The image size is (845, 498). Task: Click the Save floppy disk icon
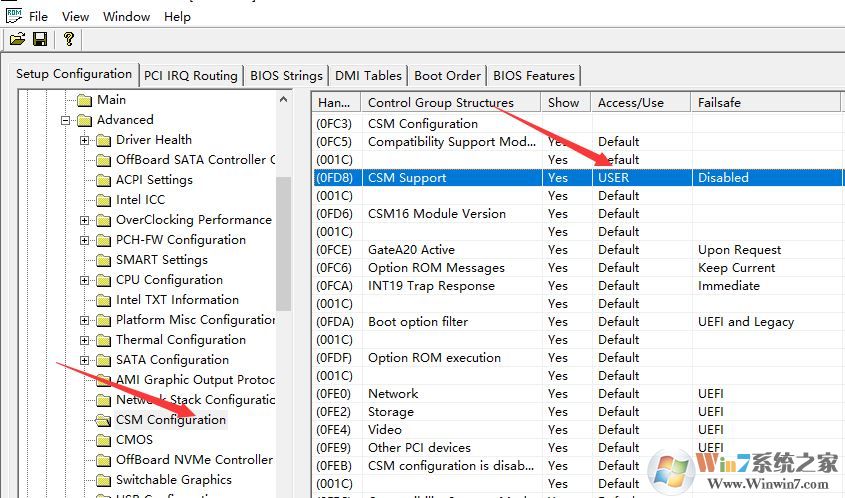coord(40,39)
